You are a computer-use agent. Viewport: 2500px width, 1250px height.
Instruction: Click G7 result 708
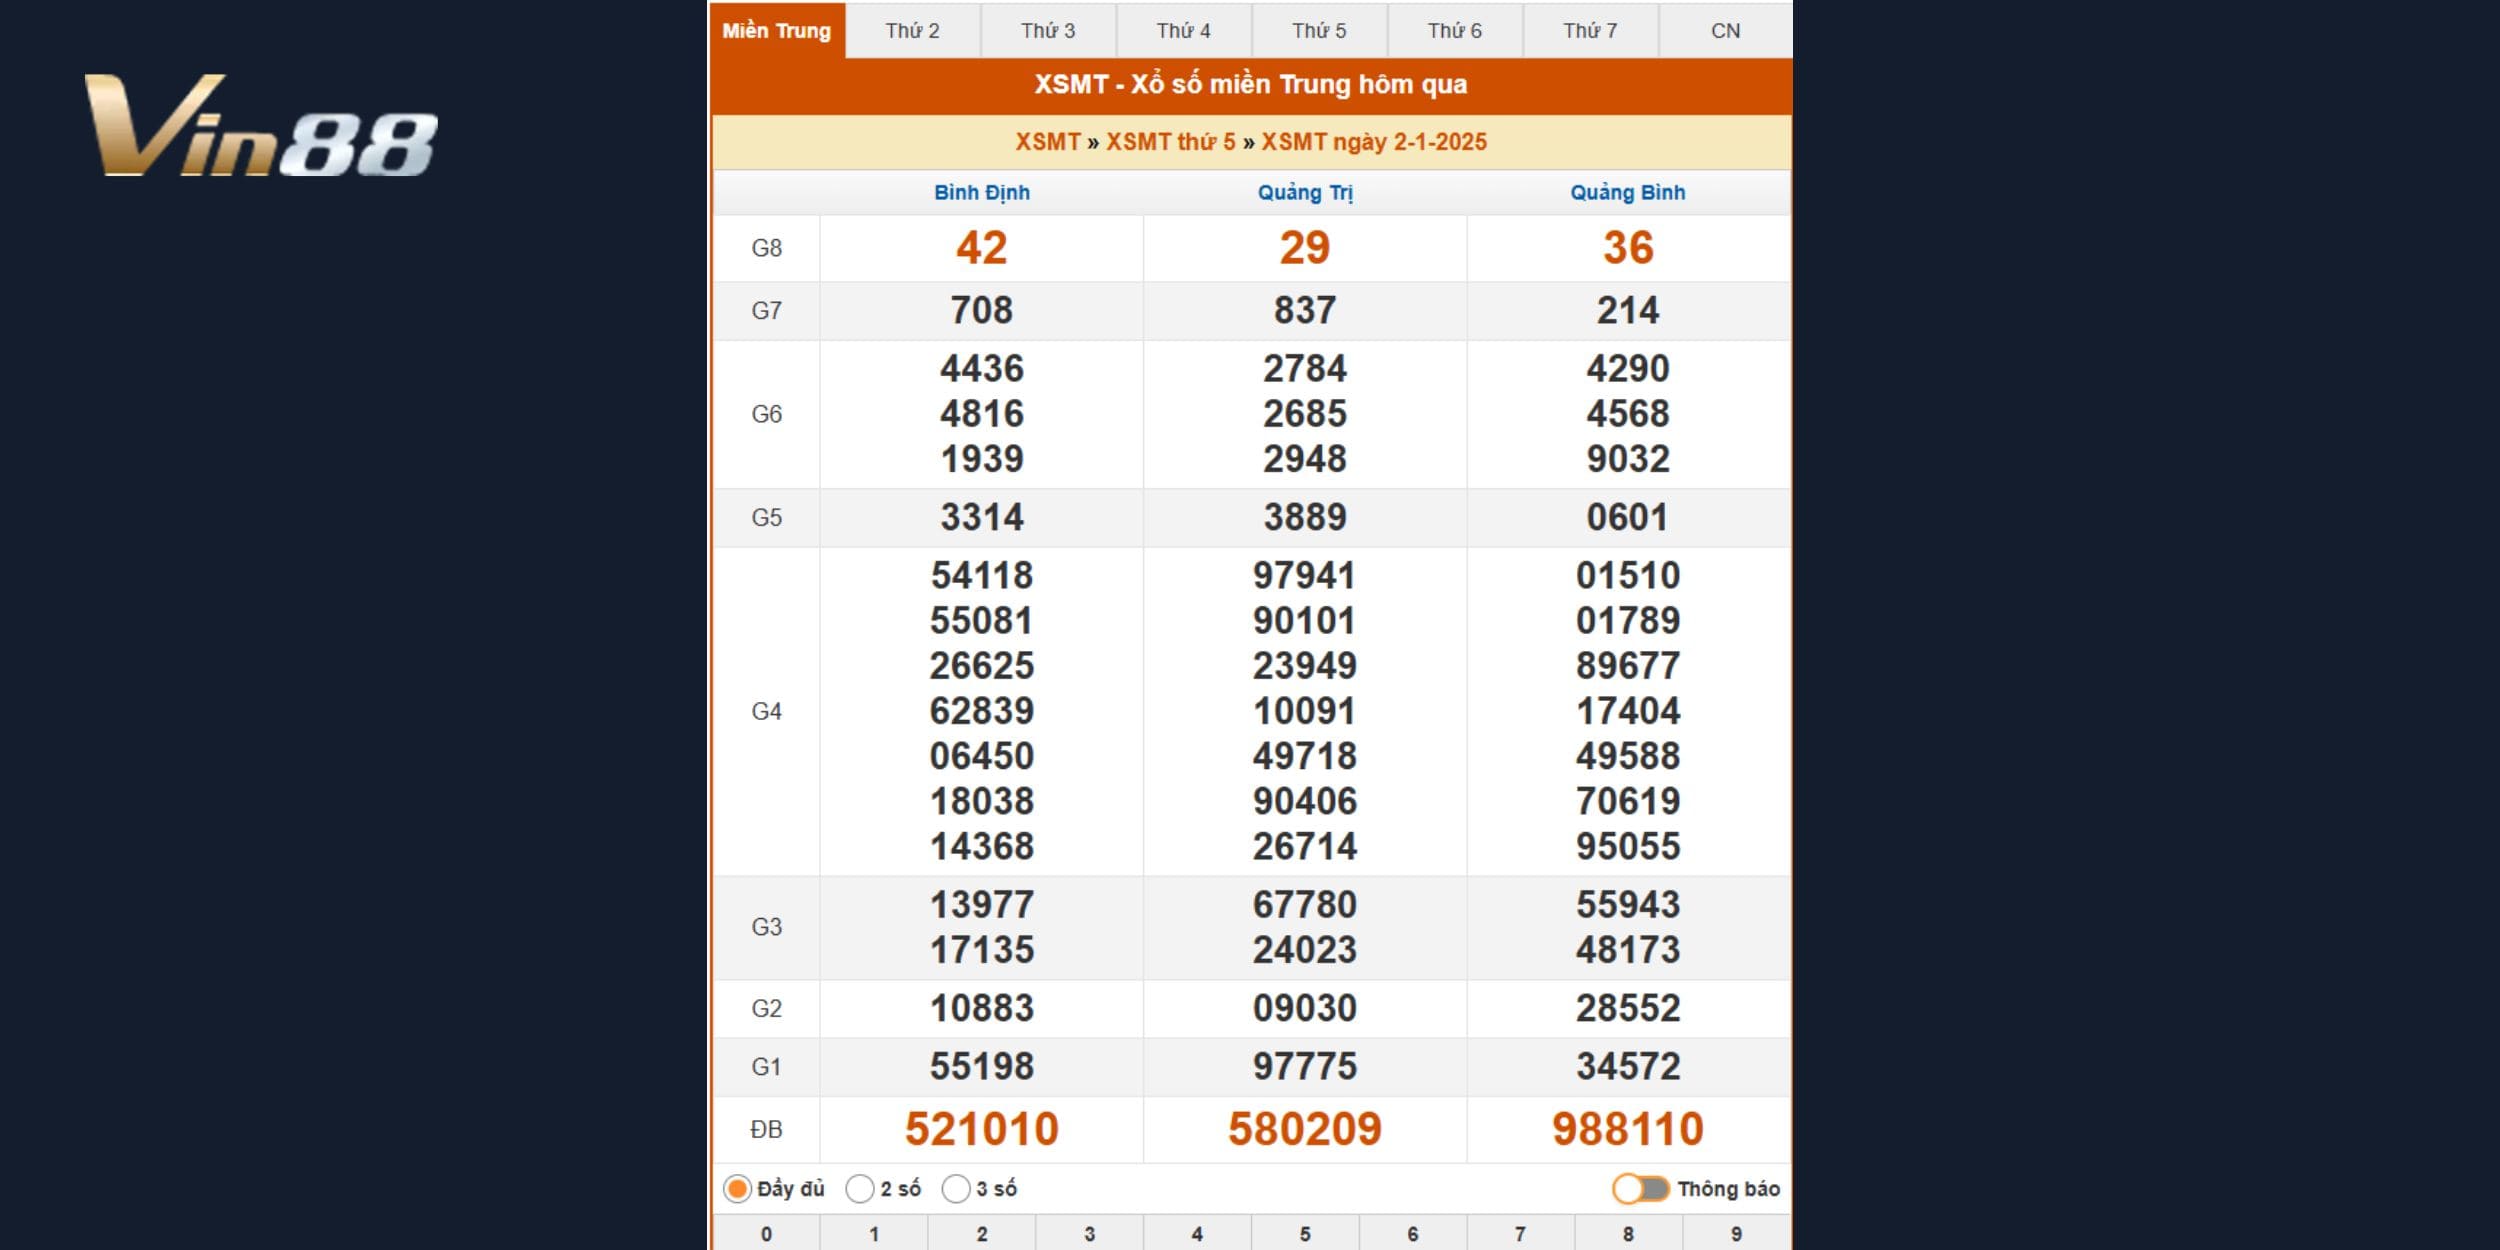coord(982,311)
